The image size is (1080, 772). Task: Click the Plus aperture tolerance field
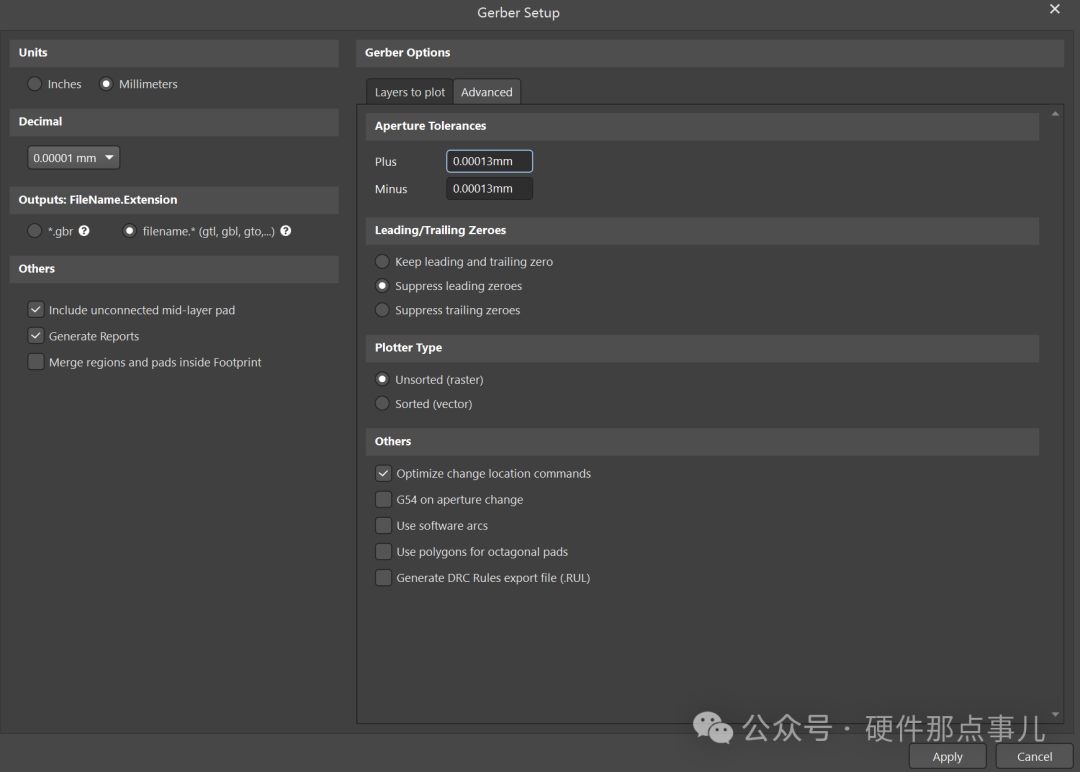(x=490, y=161)
